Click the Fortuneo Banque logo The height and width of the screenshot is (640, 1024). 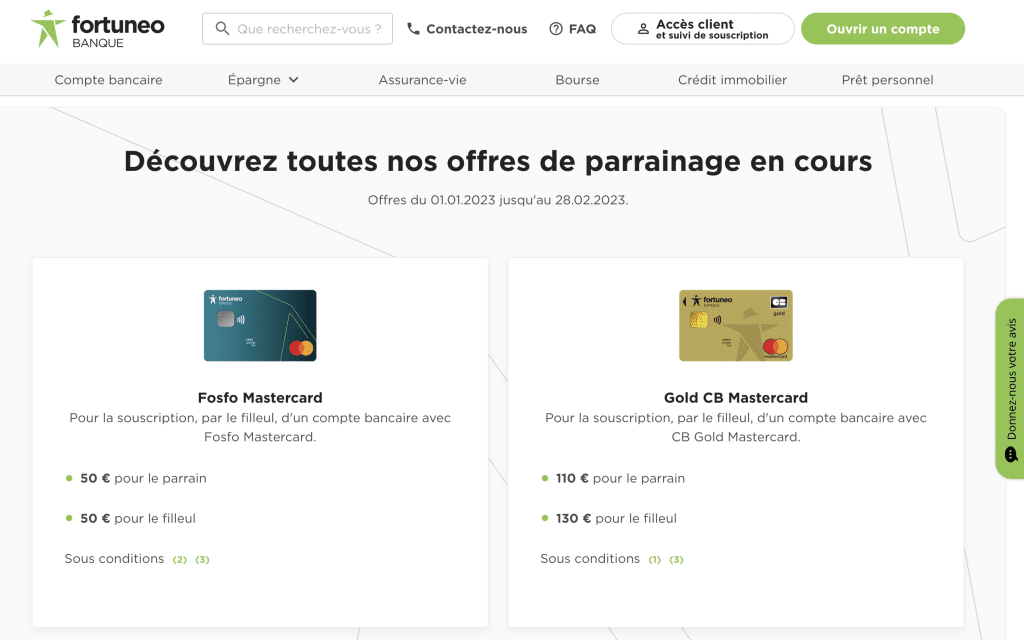pos(98,29)
